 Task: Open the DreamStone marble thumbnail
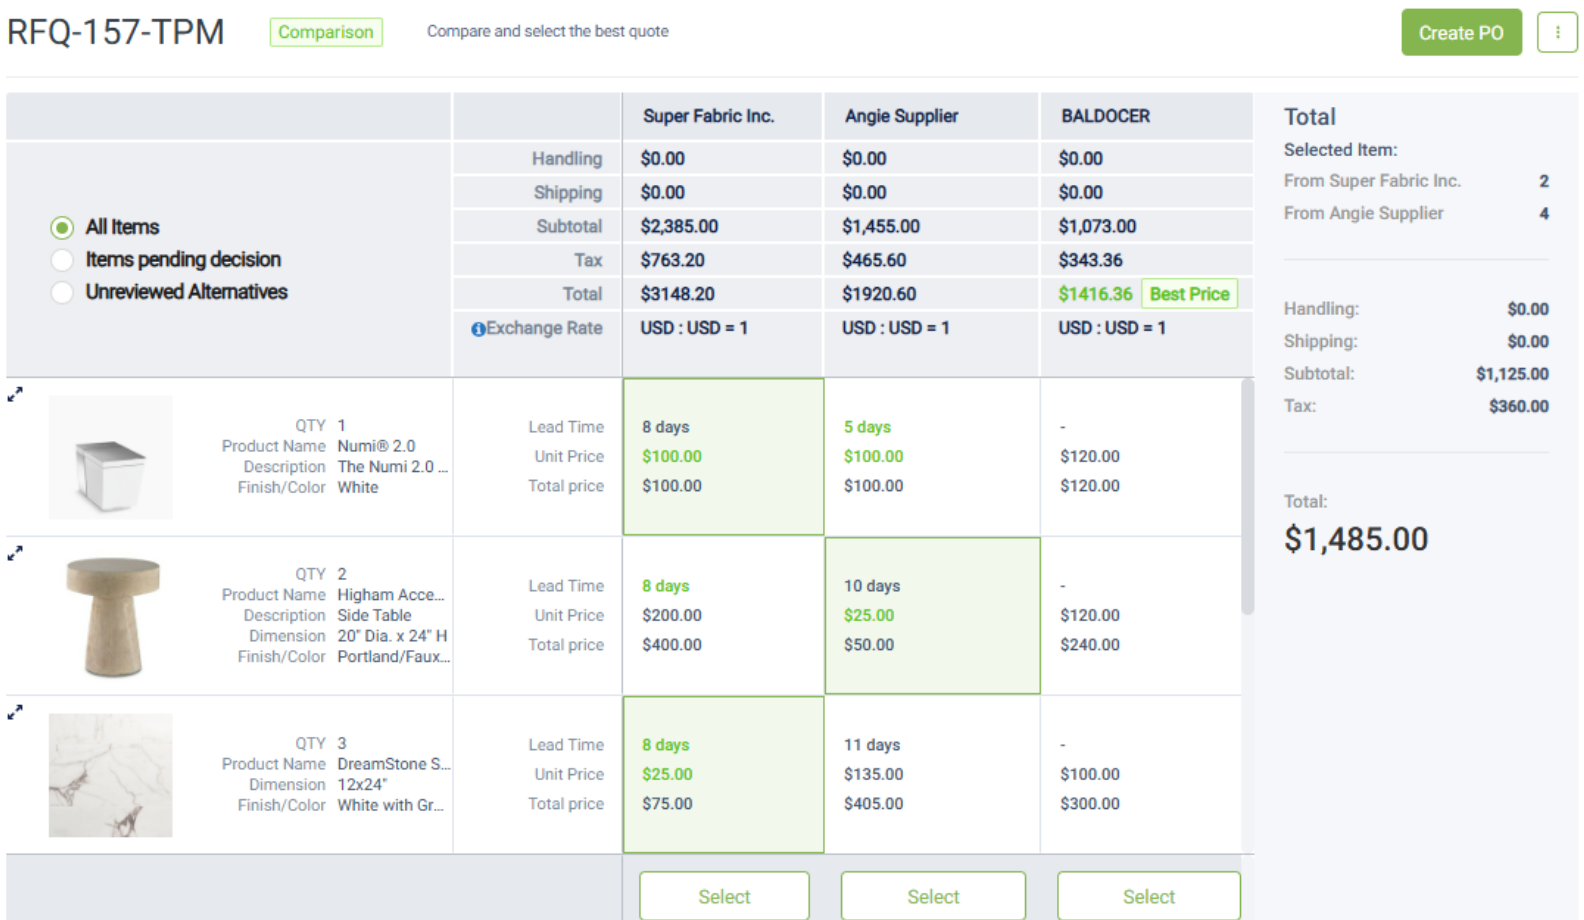(110, 775)
